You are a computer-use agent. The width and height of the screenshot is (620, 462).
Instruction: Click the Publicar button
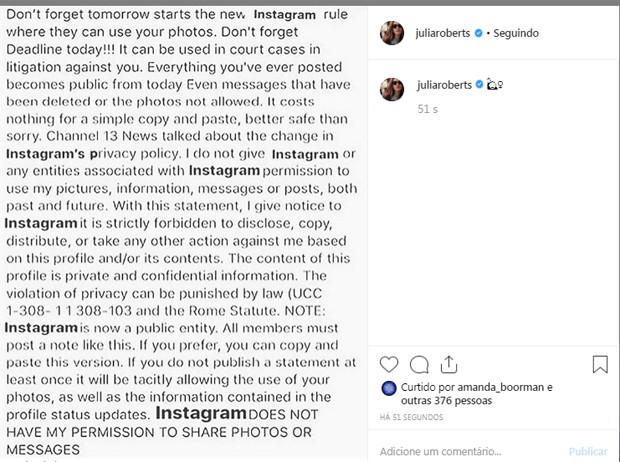coord(588,451)
